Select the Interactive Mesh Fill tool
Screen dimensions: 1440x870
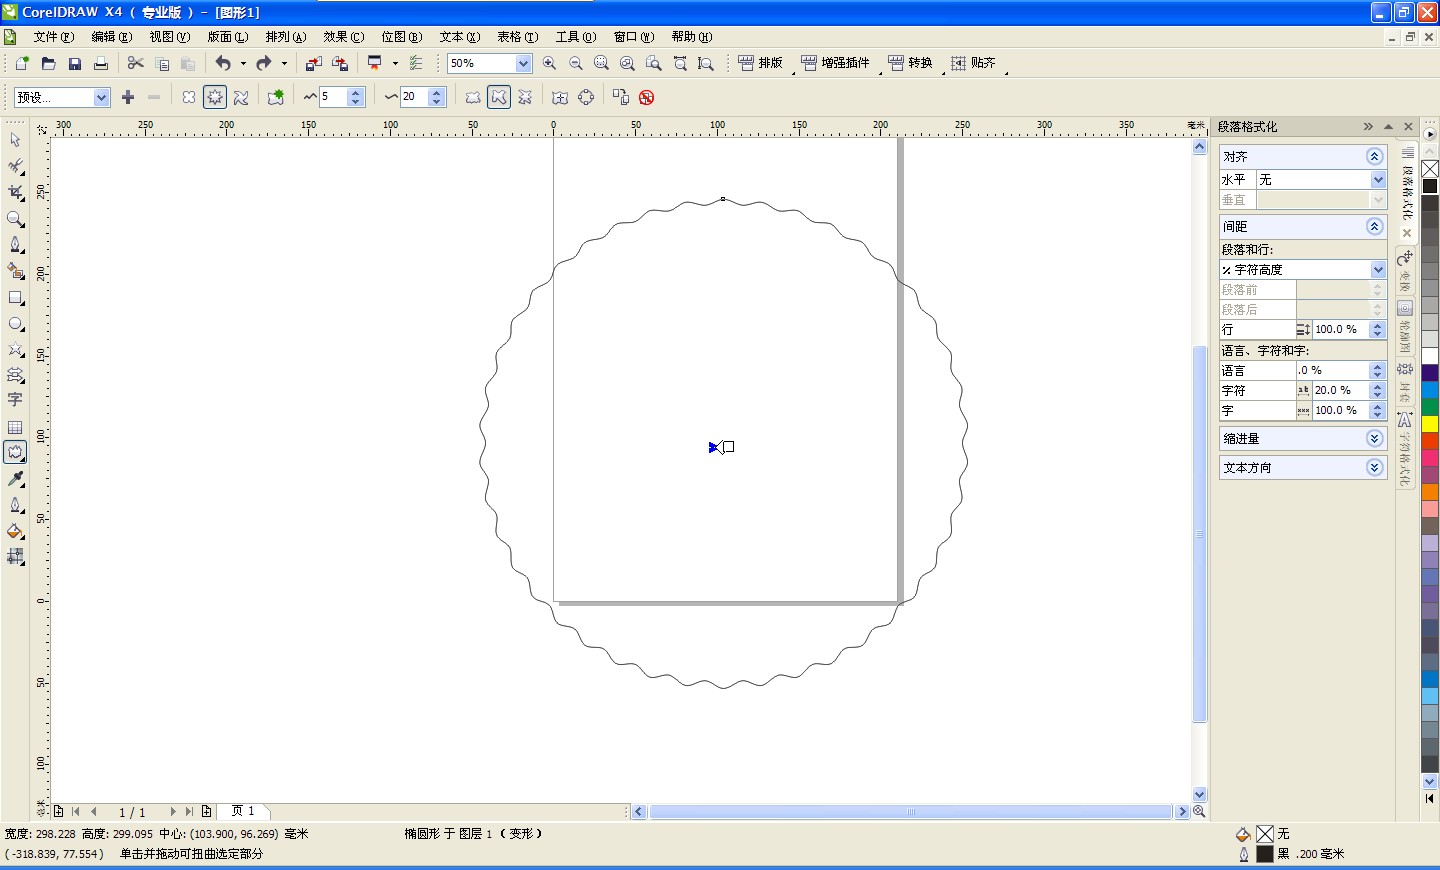pyautogui.click(x=15, y=557)
